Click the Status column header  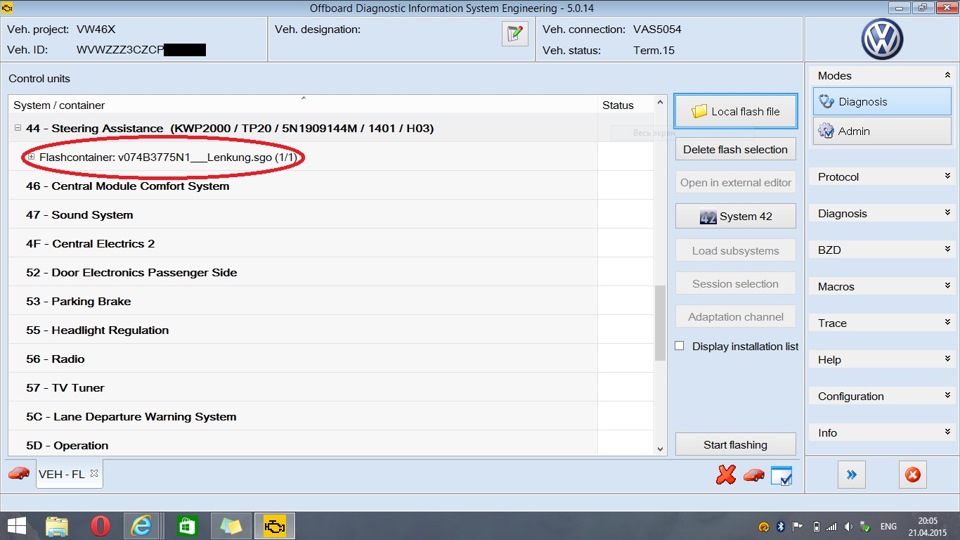pyautogui.click(x=625, y=105)
